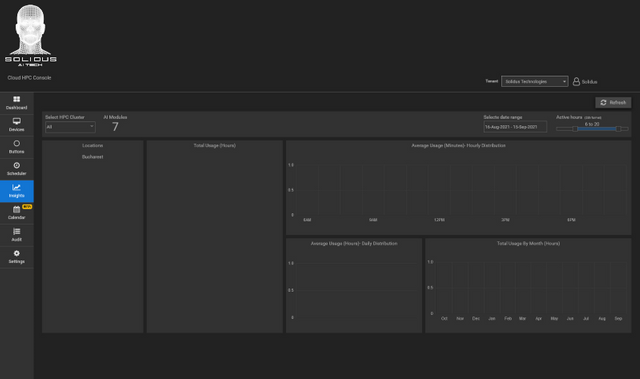
Task: Click the blue Active hours slider track
Action: [x=596, y=129]
